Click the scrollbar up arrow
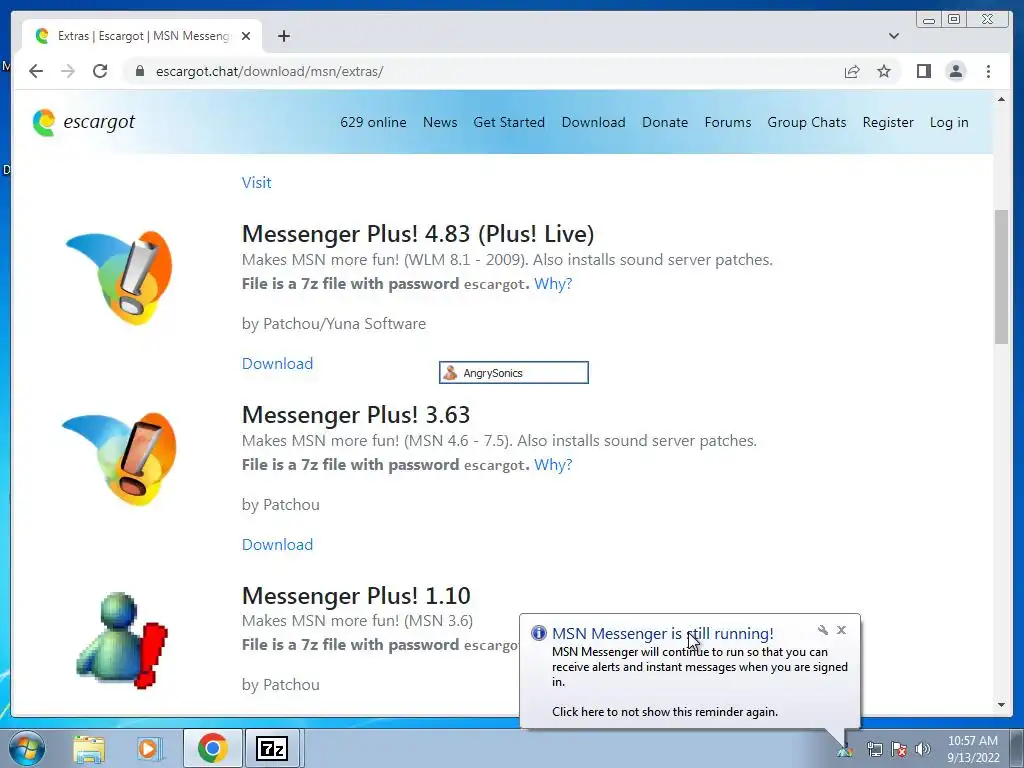 [x=1001, y=99]
